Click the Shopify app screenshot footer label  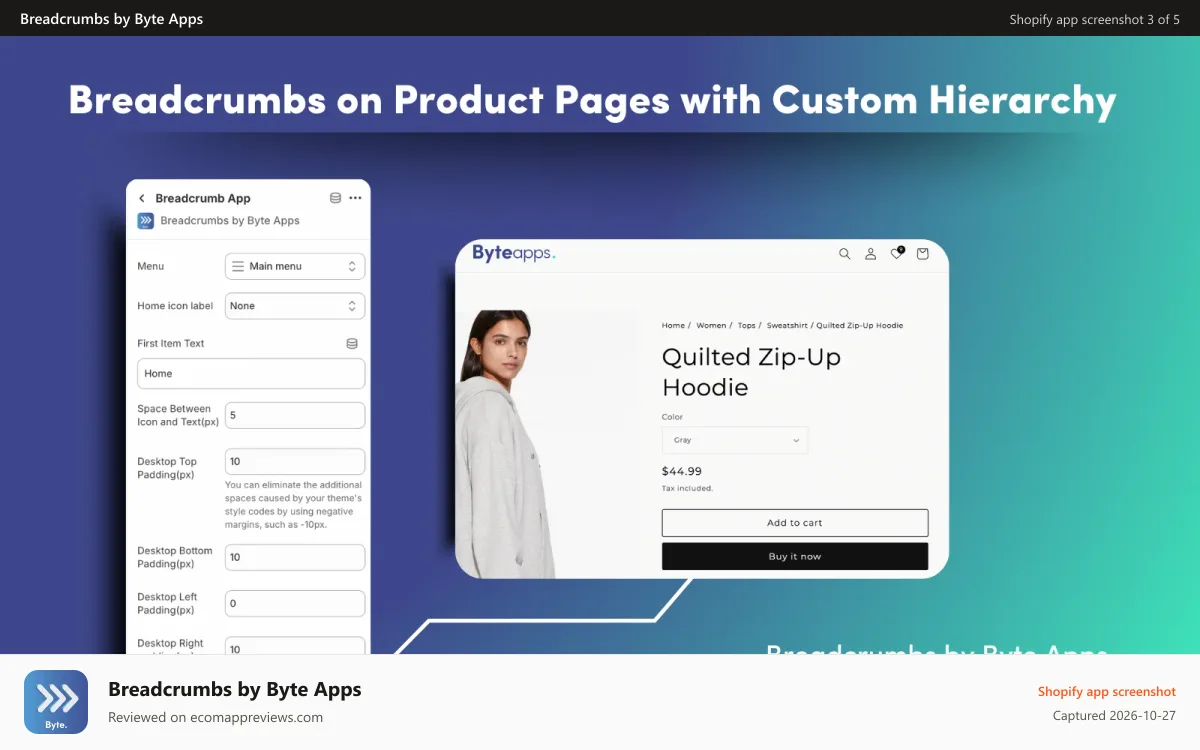(x=1107, y=691)
